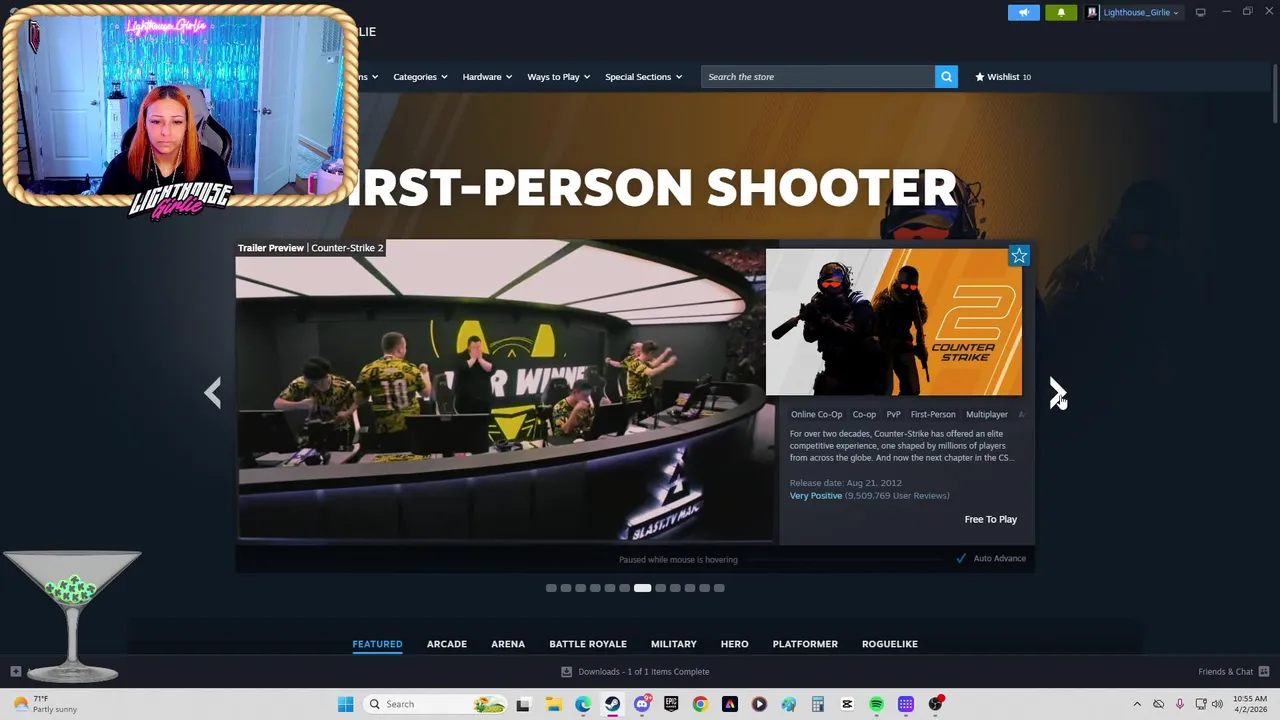Open Calculator from the taskbar
The height and width of the screenshot is (720, 1280).
click(x=817, y=704)
